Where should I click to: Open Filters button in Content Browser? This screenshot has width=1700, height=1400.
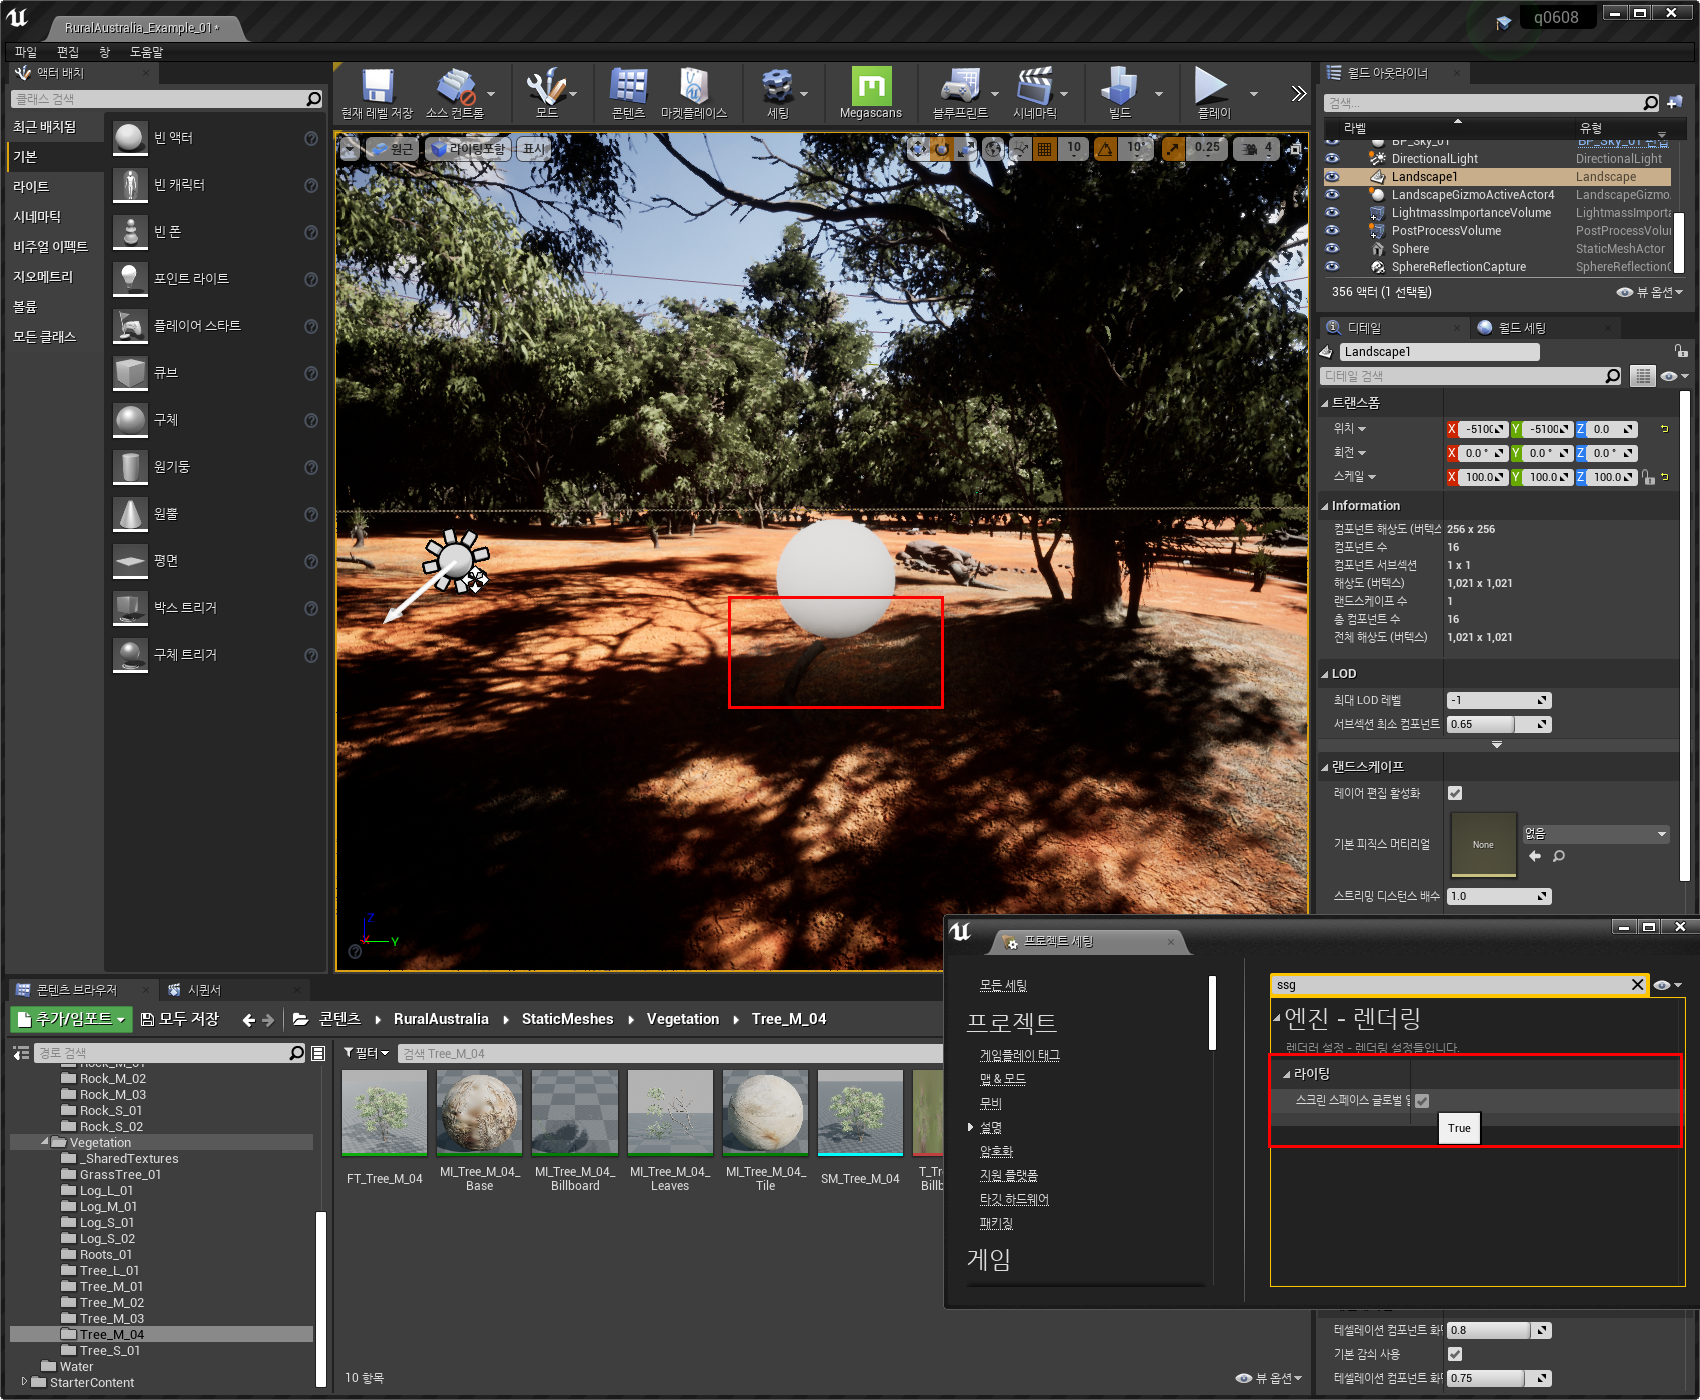tap(366, 1053)
